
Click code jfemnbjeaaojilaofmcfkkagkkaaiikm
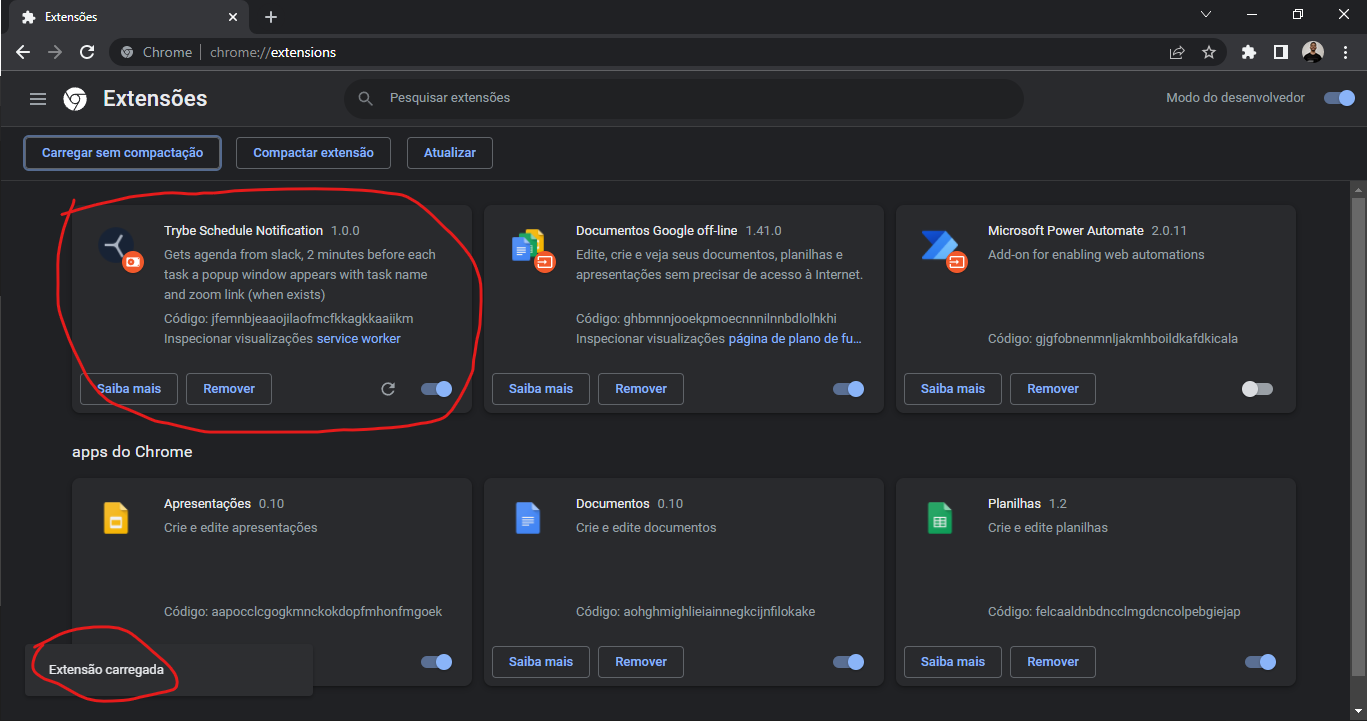[313, 319]
